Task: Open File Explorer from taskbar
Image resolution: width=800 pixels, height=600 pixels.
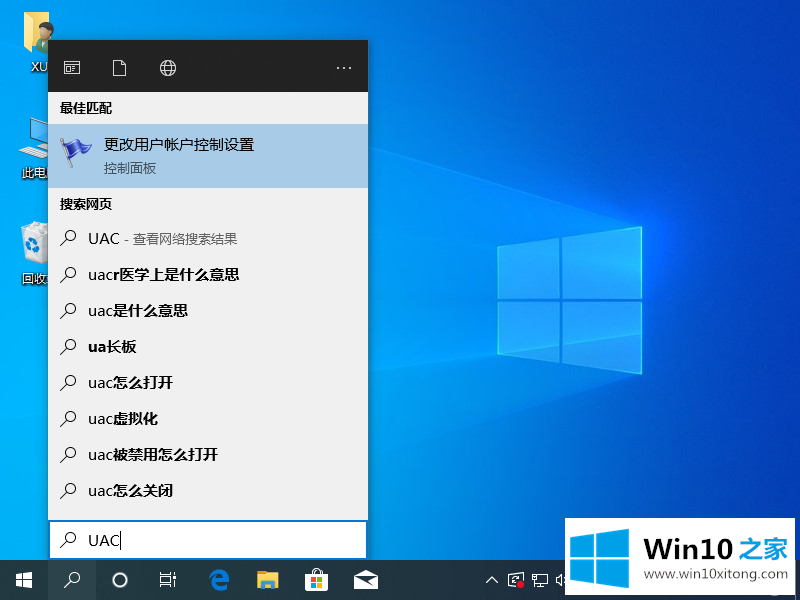Action: pyautogui.click(x=267, y=580)
